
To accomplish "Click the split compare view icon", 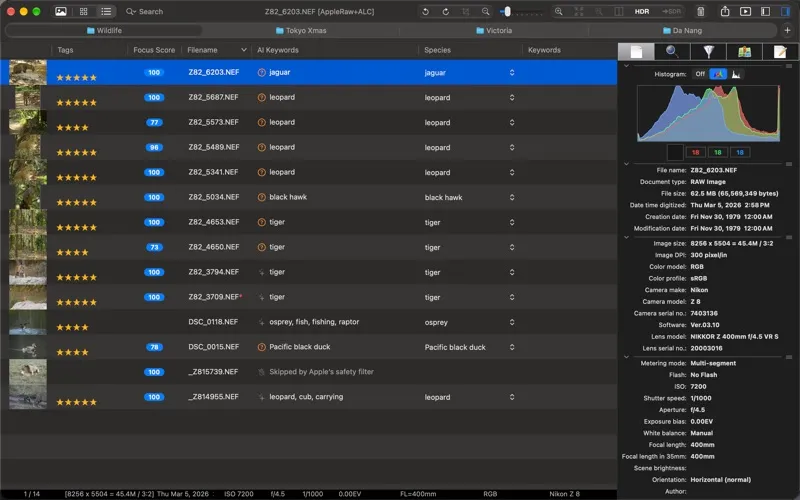I will [x=618, y=11].
